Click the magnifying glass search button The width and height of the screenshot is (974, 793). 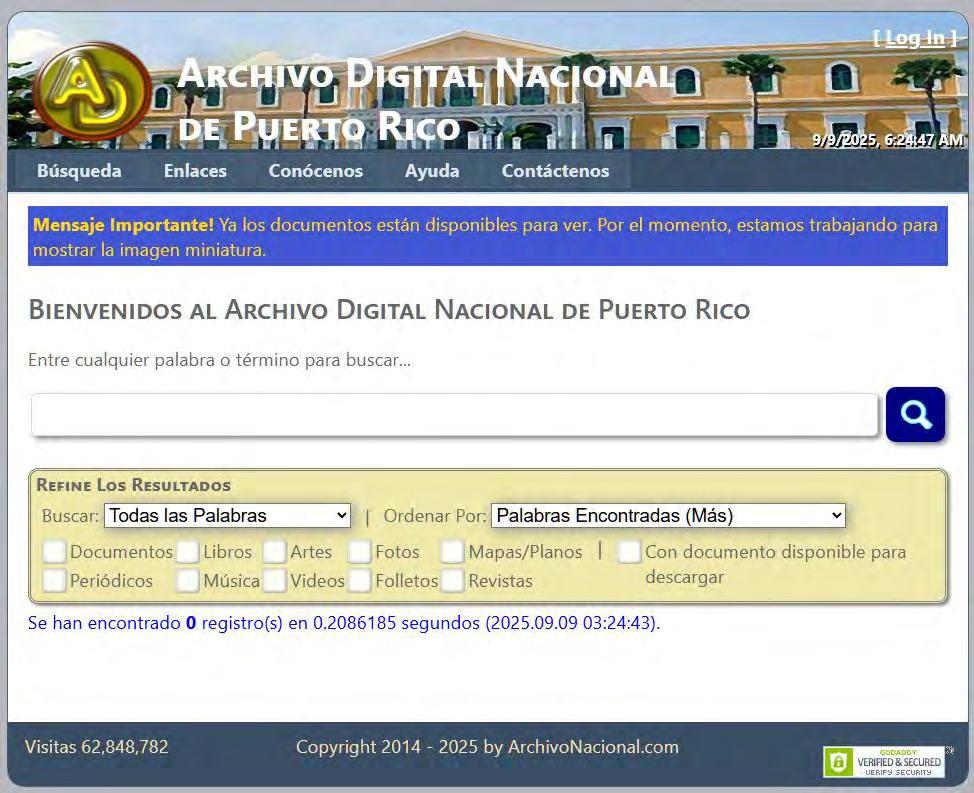[x=915, y=414]
